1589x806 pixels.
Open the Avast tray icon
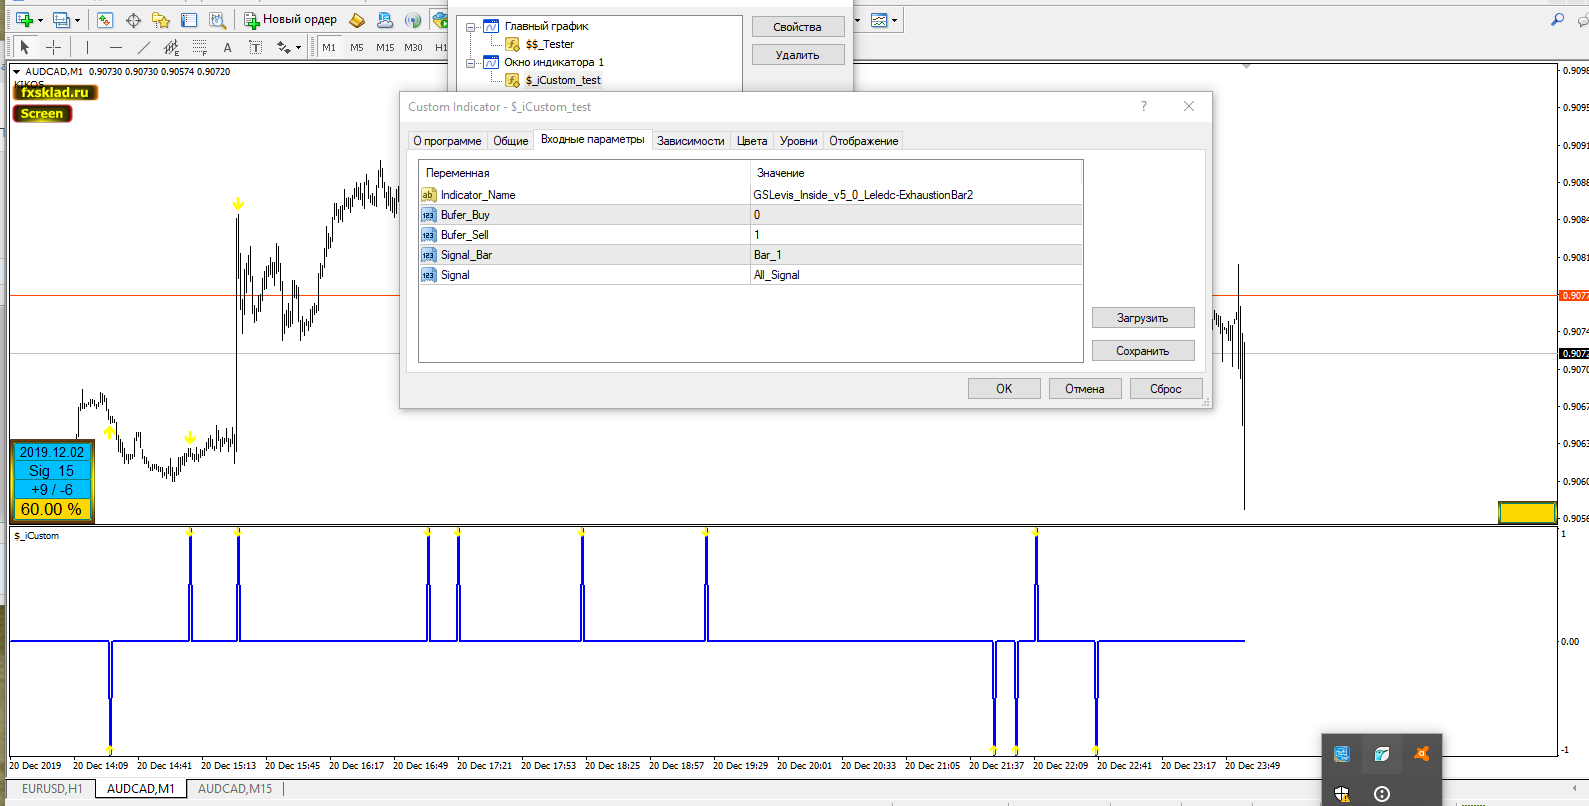pos(1421,754)
